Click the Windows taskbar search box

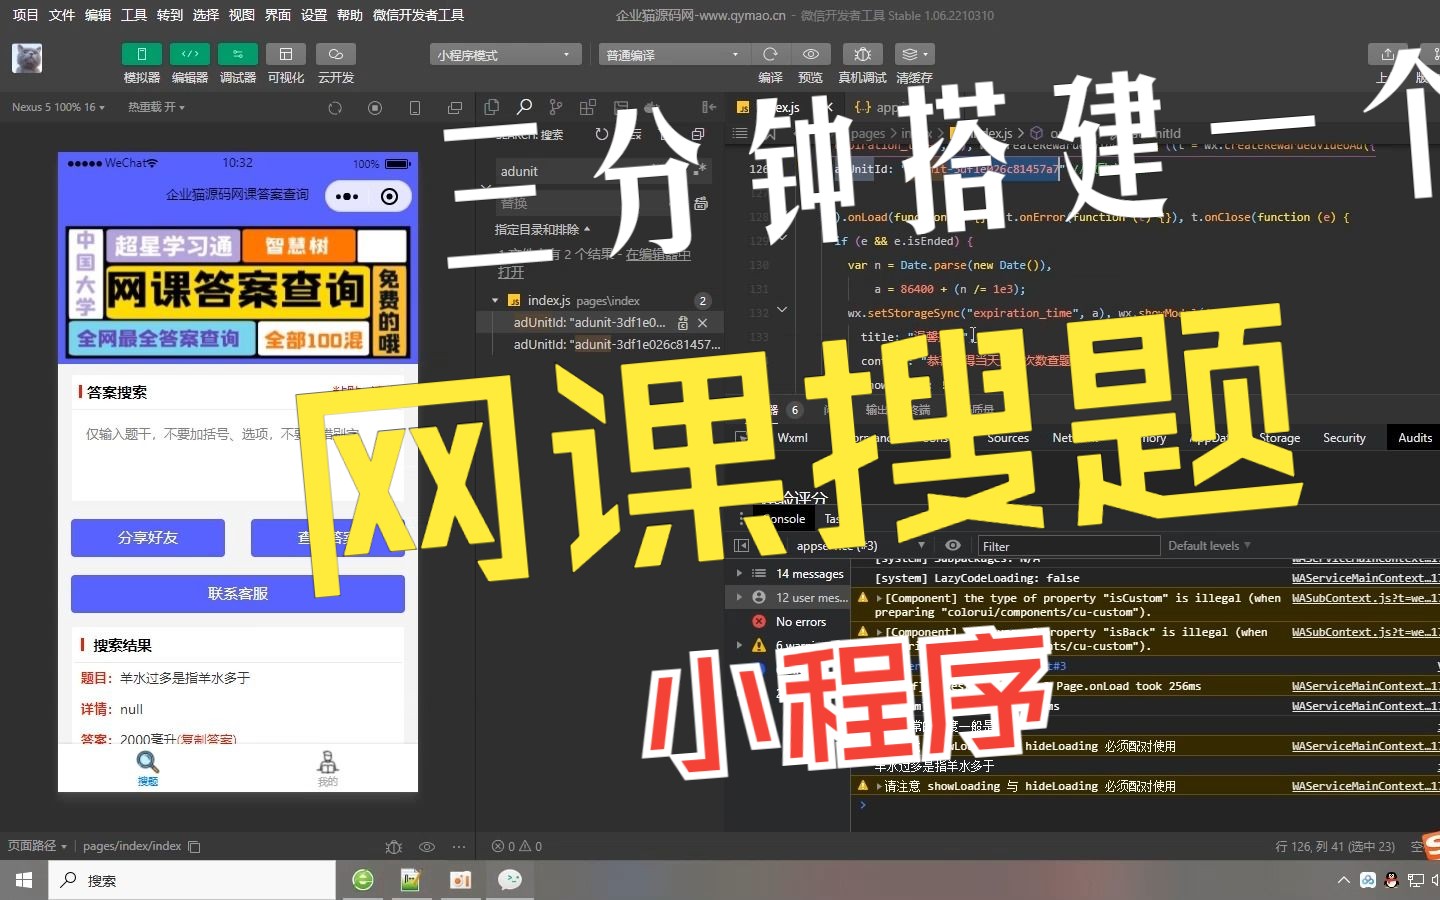click(192, 880)
